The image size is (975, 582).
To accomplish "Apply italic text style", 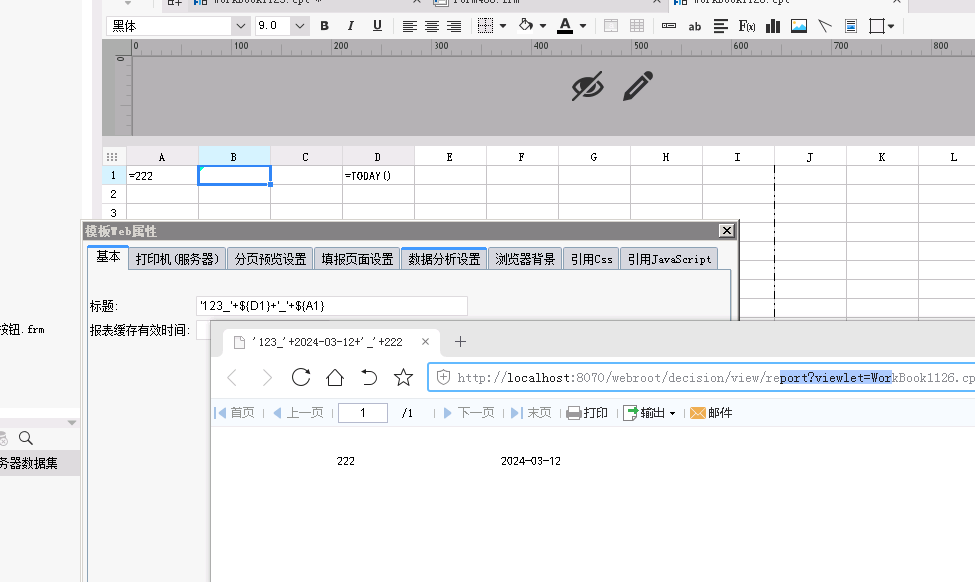I will click(x=351, y=26).
